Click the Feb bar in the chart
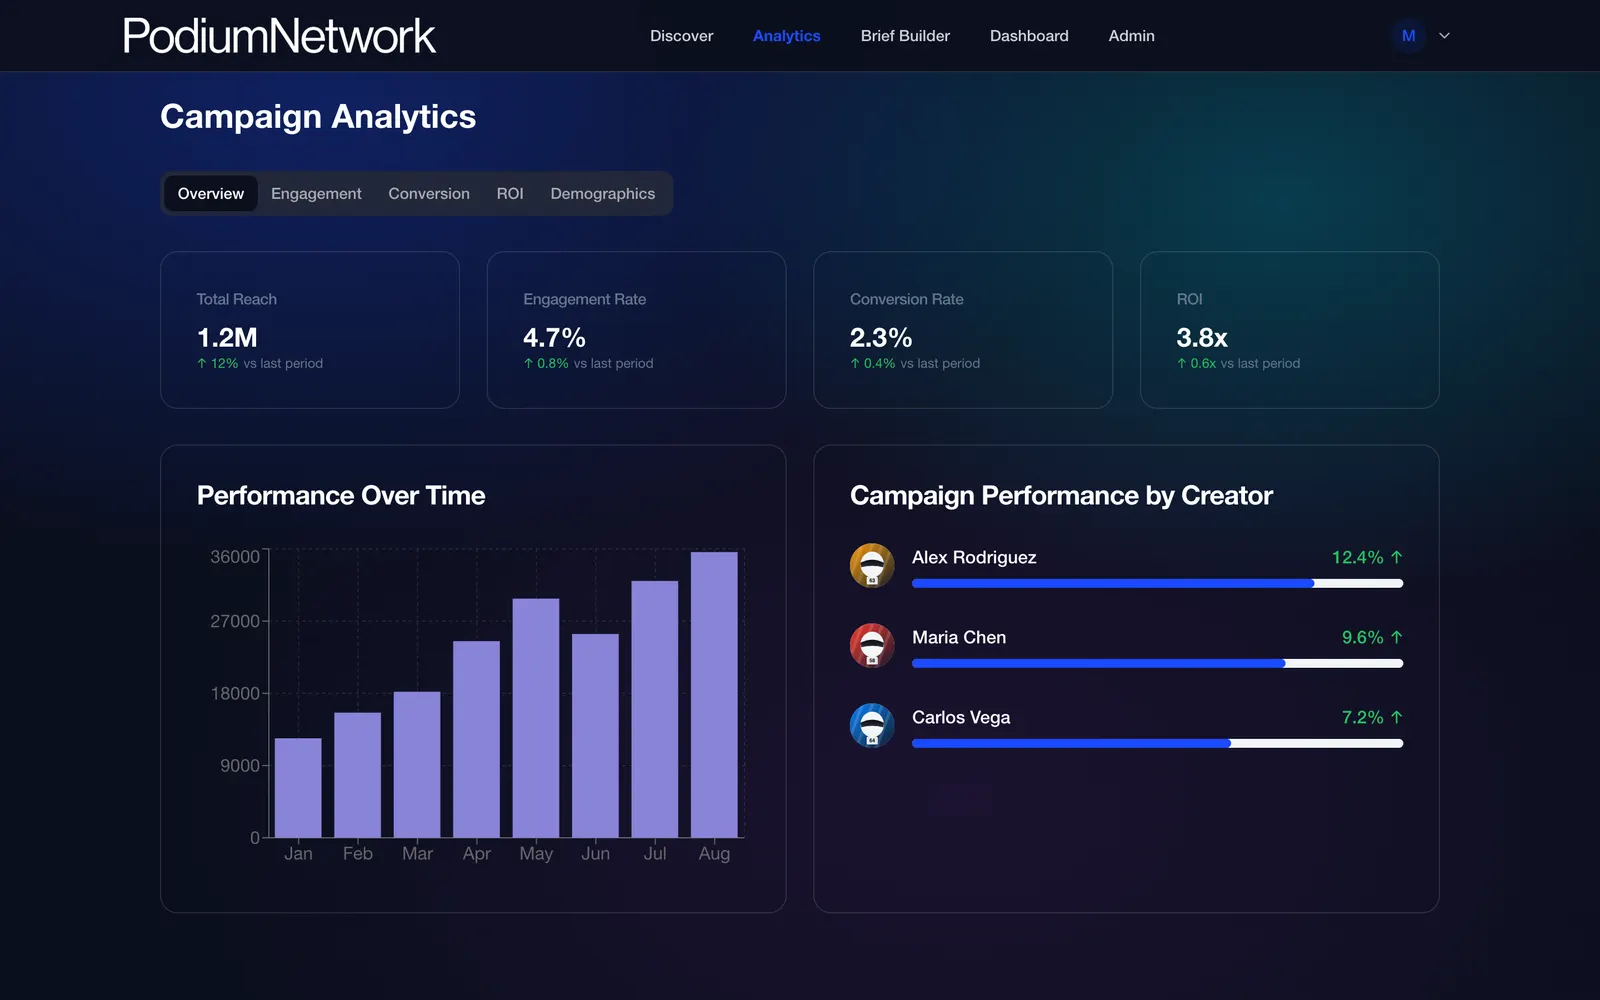The image size is (1600, 1000). pos(357,775)
